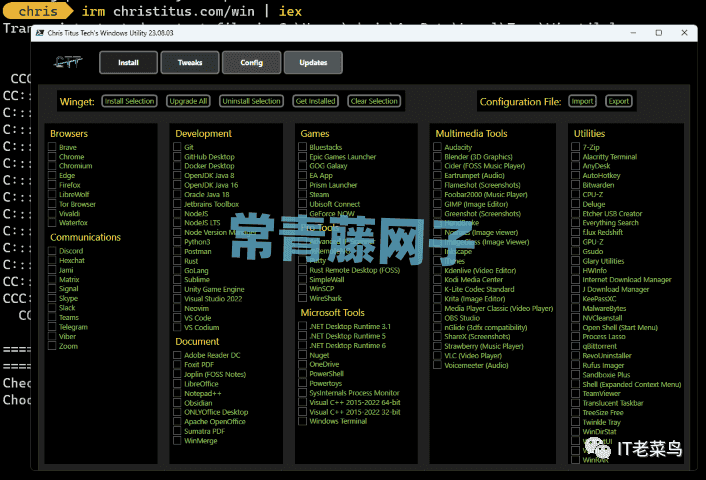Check the 7-Zip checkbox
The height and width of the screenshot is (480, 706).
pyautogui.click(x=575, y=147)
